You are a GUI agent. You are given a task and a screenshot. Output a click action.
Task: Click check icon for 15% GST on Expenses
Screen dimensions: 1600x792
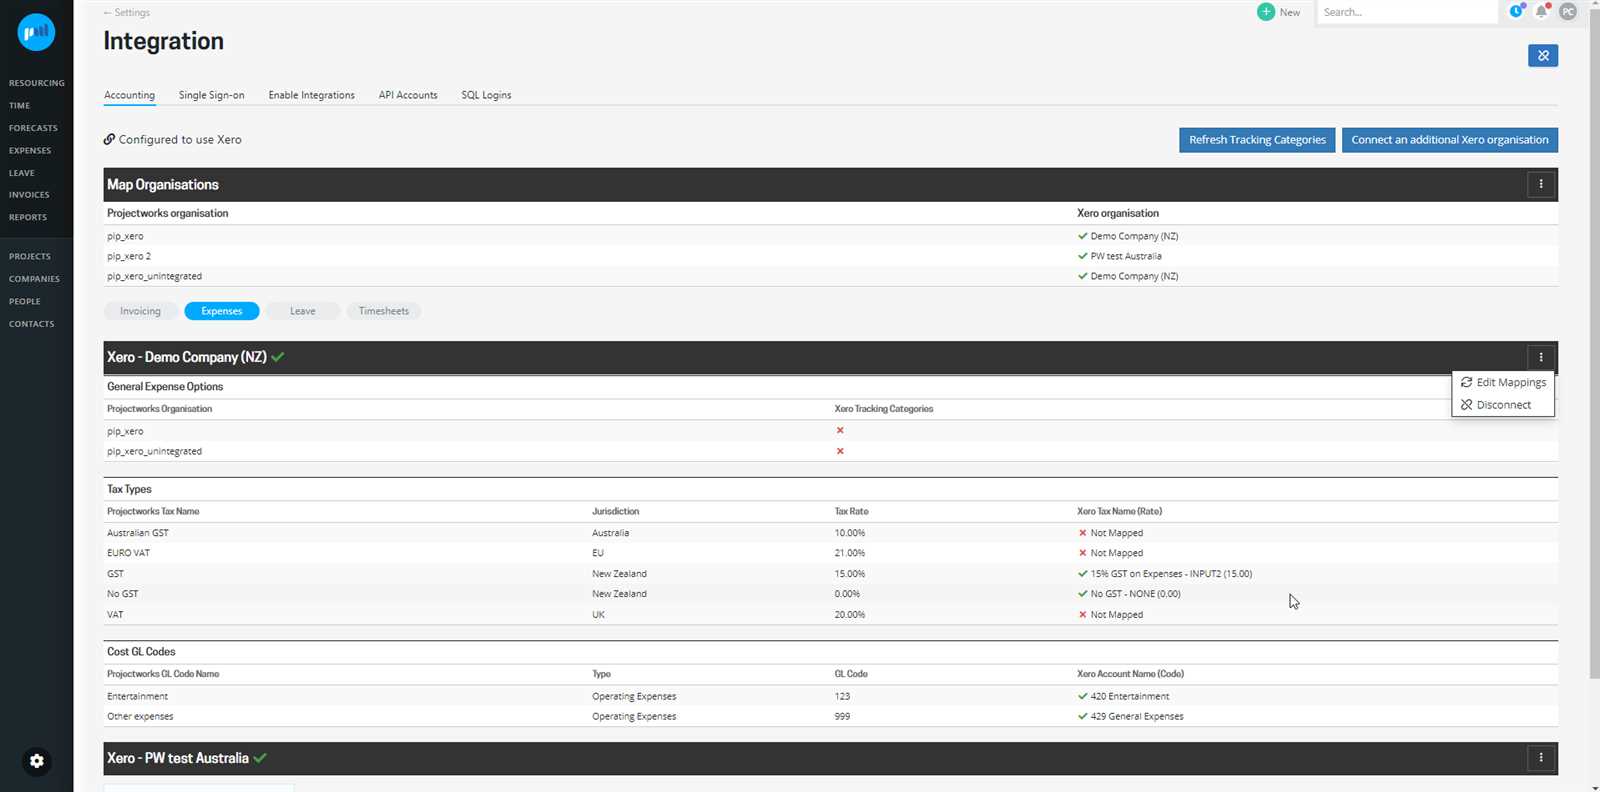coord(1082,574)
